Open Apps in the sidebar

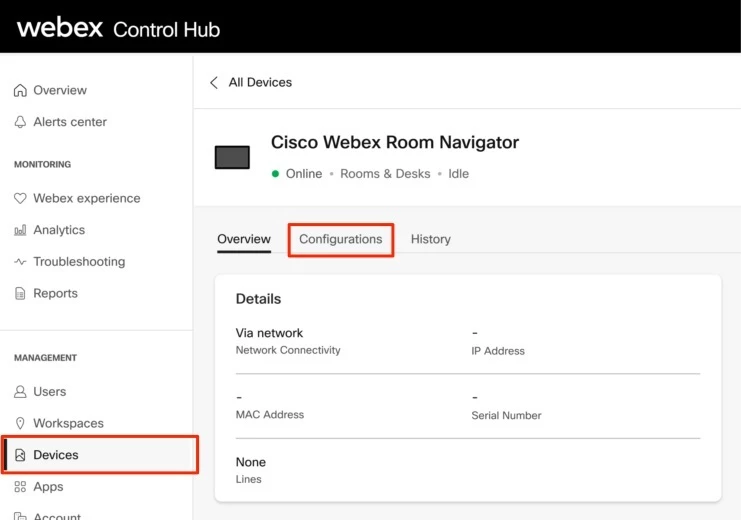(48, 486)
